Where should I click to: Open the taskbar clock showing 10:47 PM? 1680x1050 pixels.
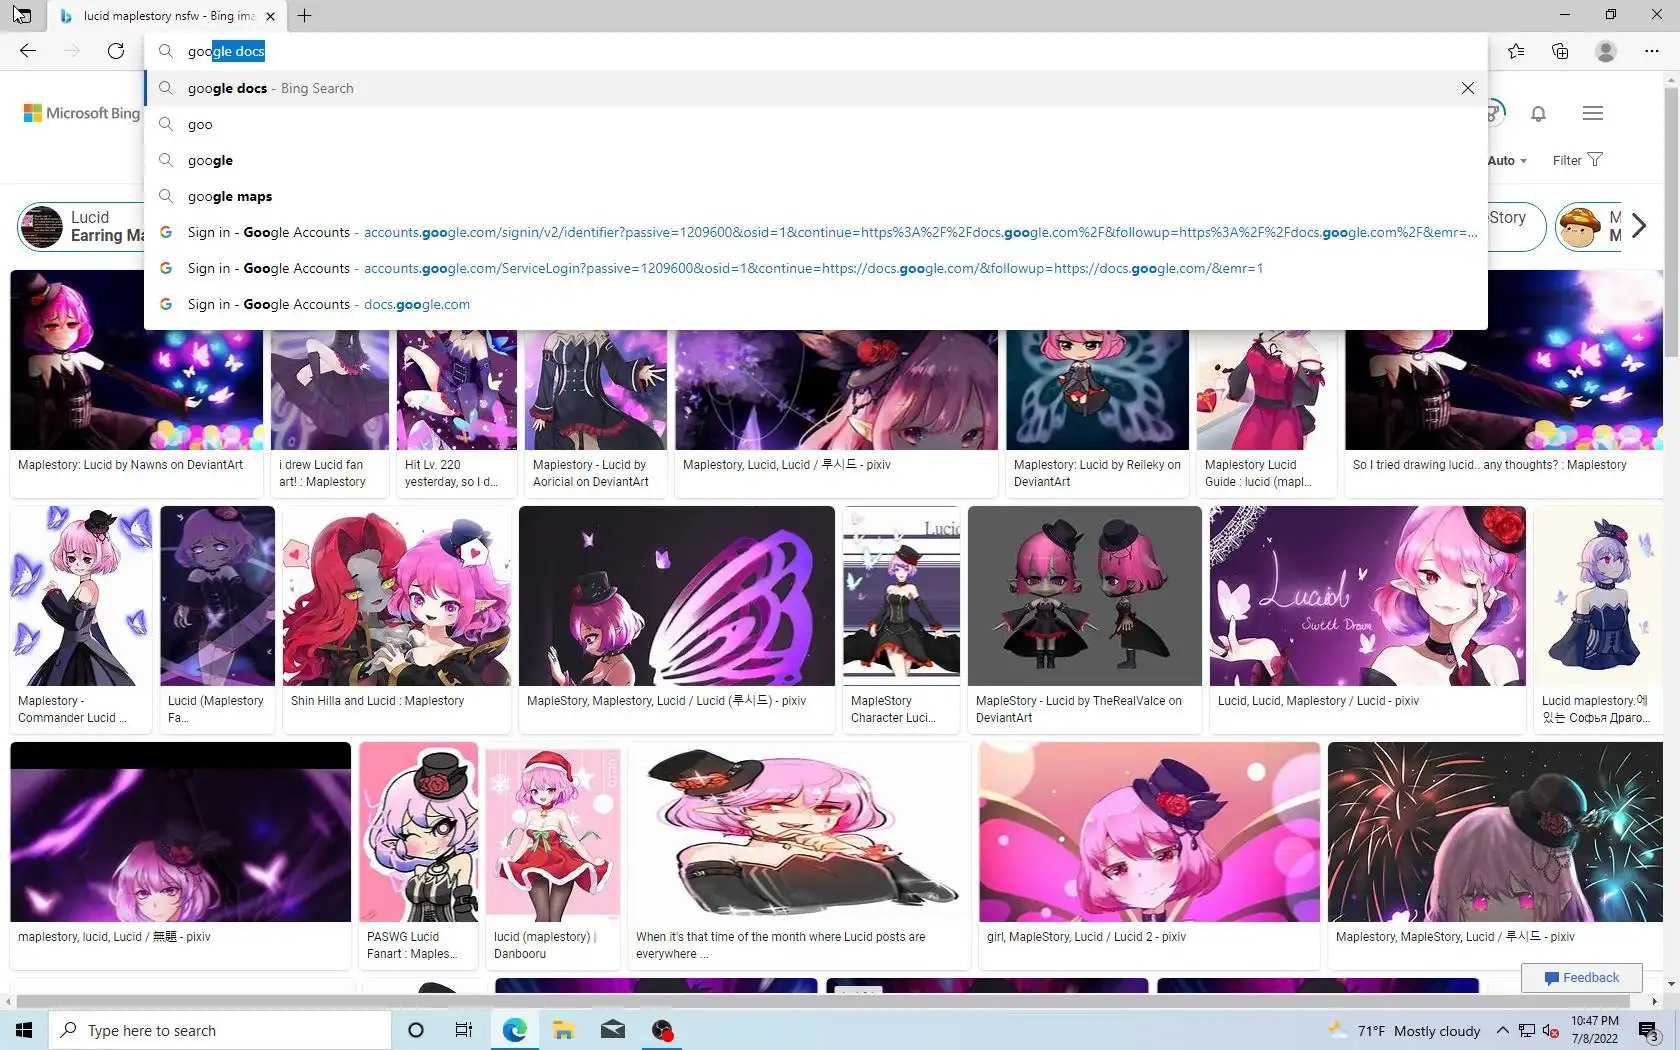1594,1030
